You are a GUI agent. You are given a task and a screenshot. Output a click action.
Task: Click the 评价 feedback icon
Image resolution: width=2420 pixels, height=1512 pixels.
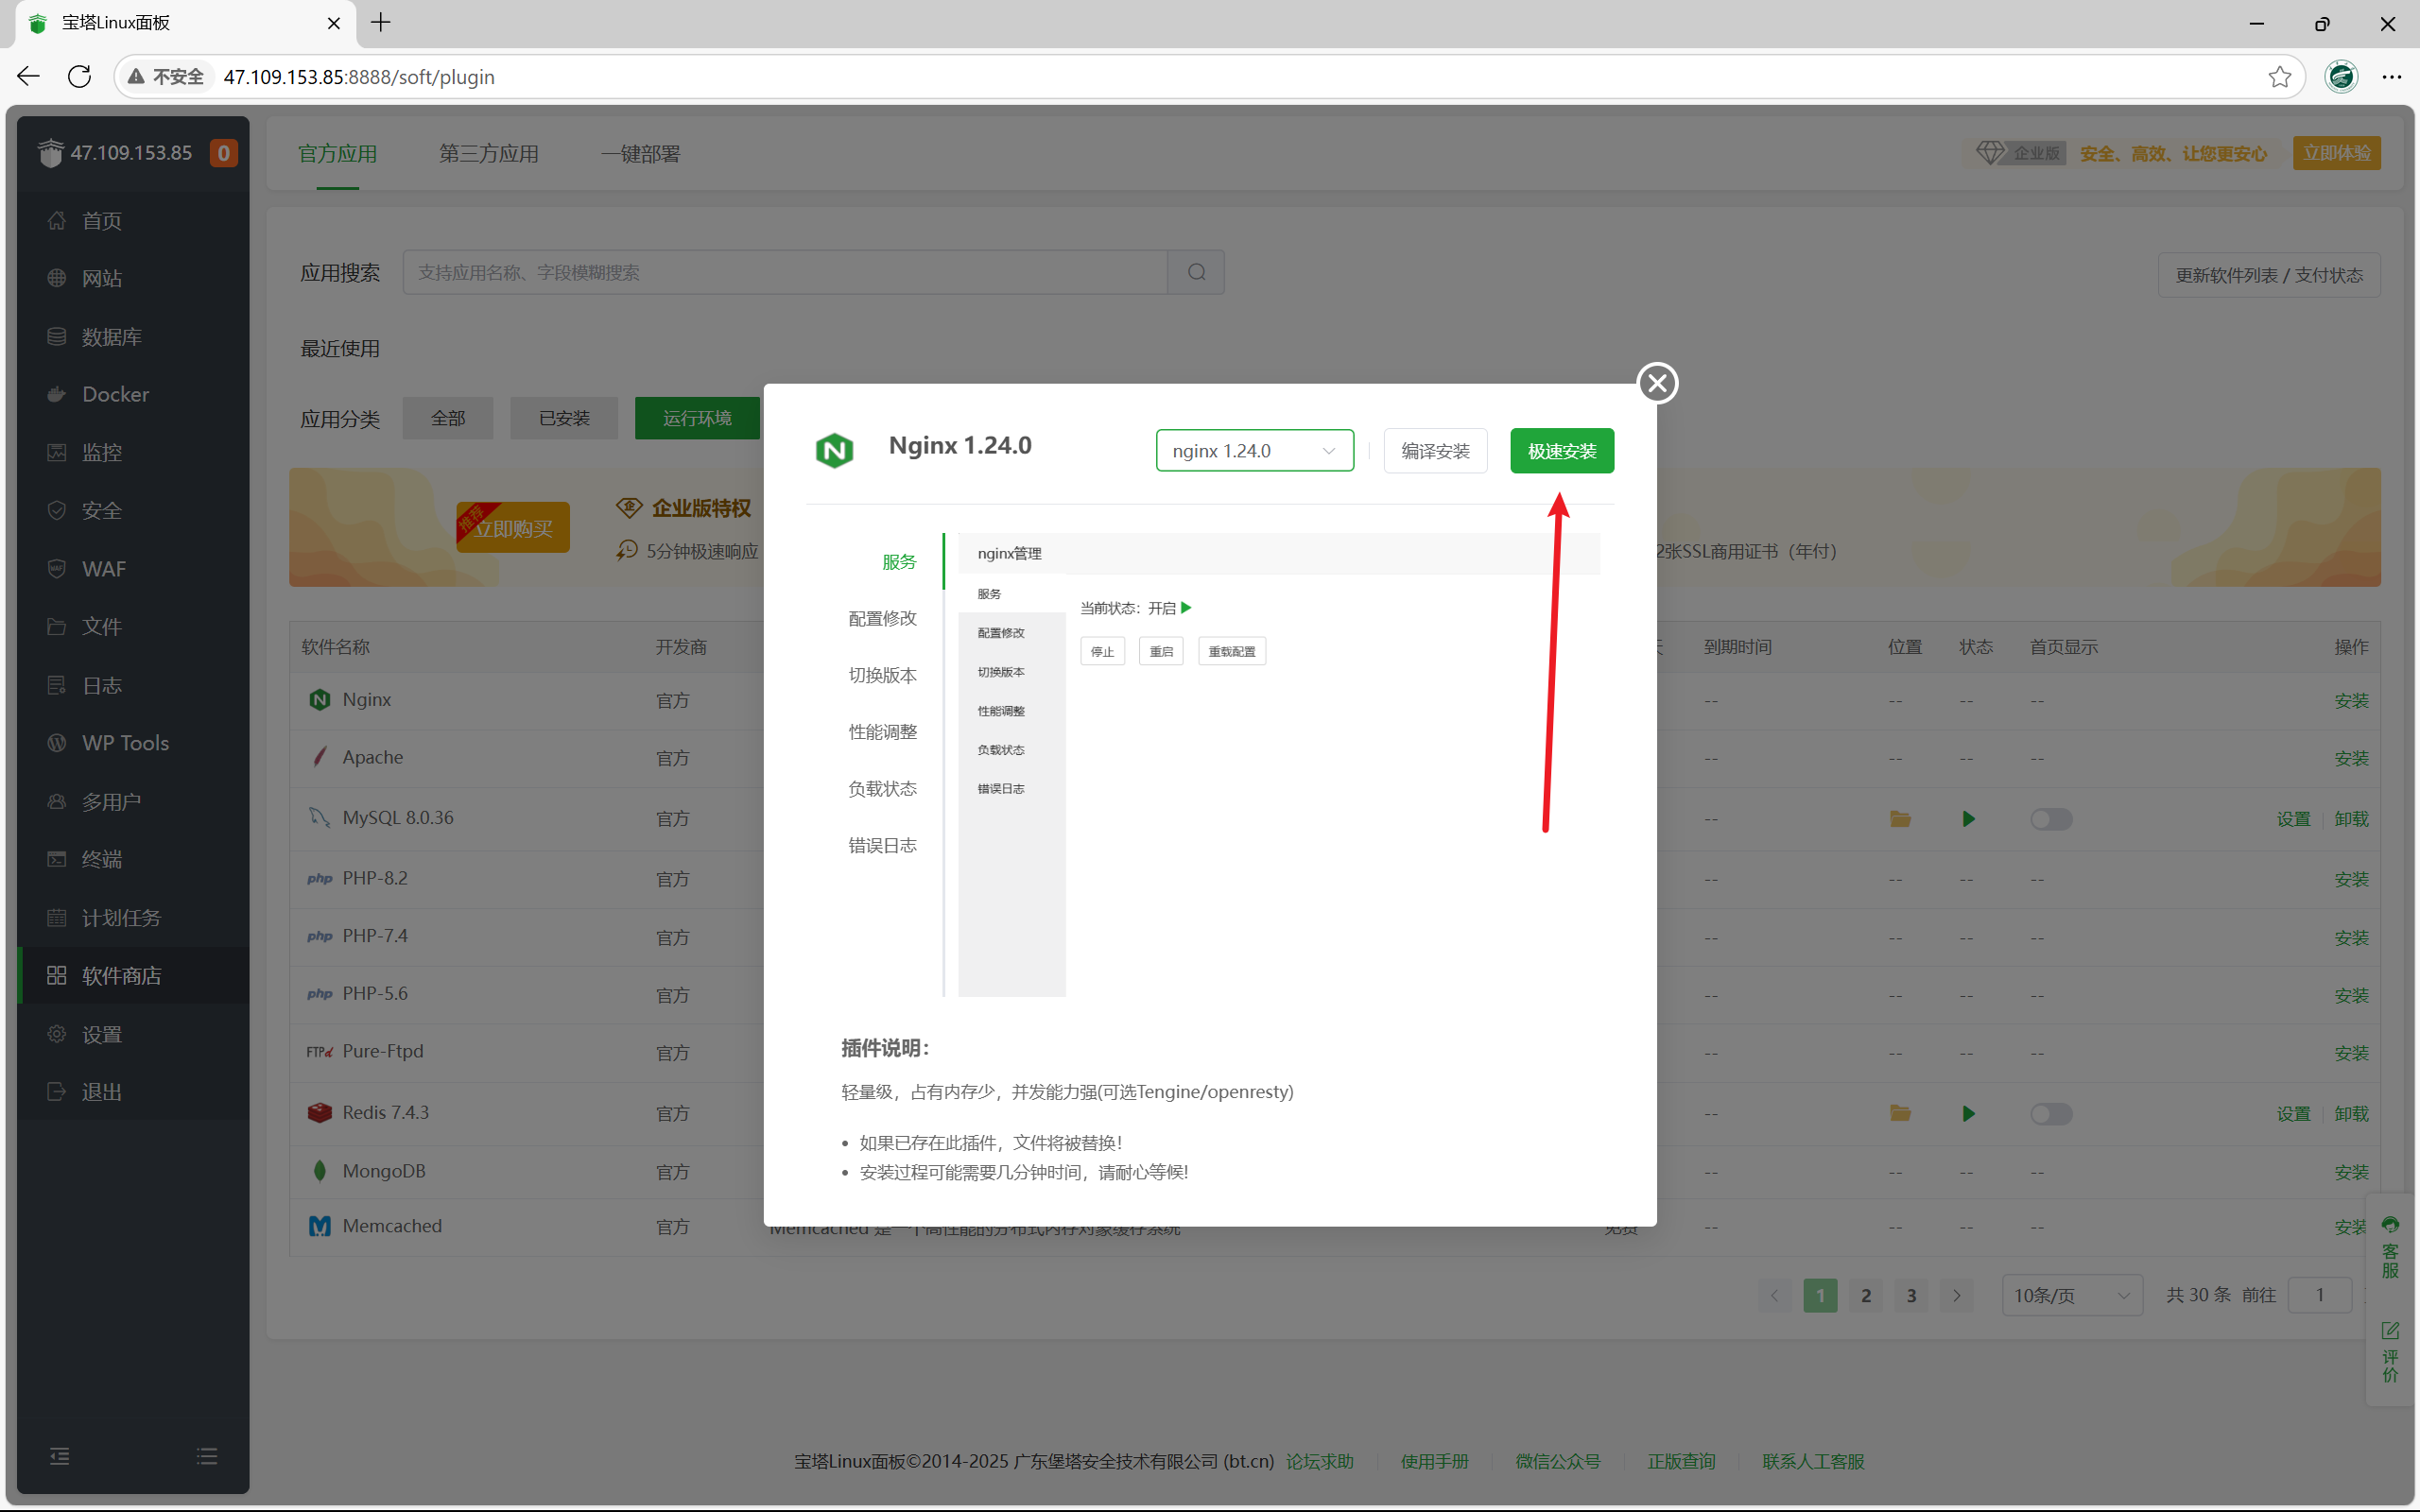[x=2390, y=1353]
